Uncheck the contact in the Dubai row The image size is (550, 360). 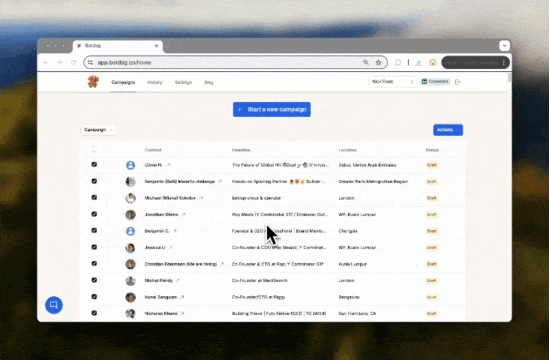(94, 164)
